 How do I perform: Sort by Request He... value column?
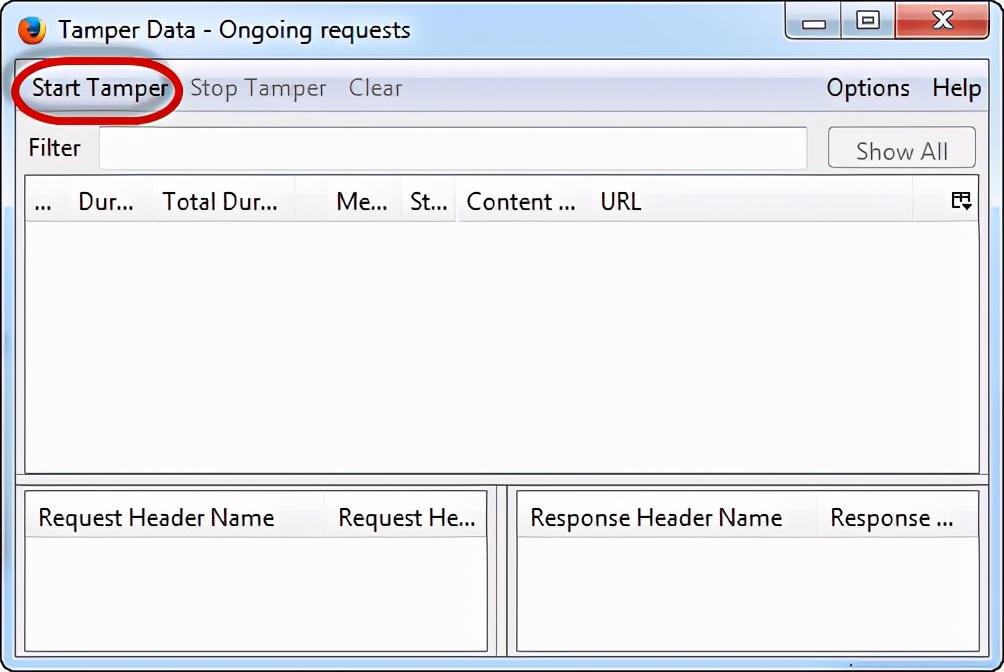(405, 517)
